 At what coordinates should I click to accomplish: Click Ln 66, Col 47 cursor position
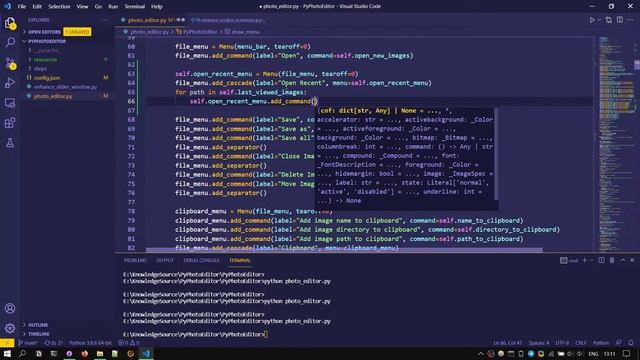coord(507,343)
